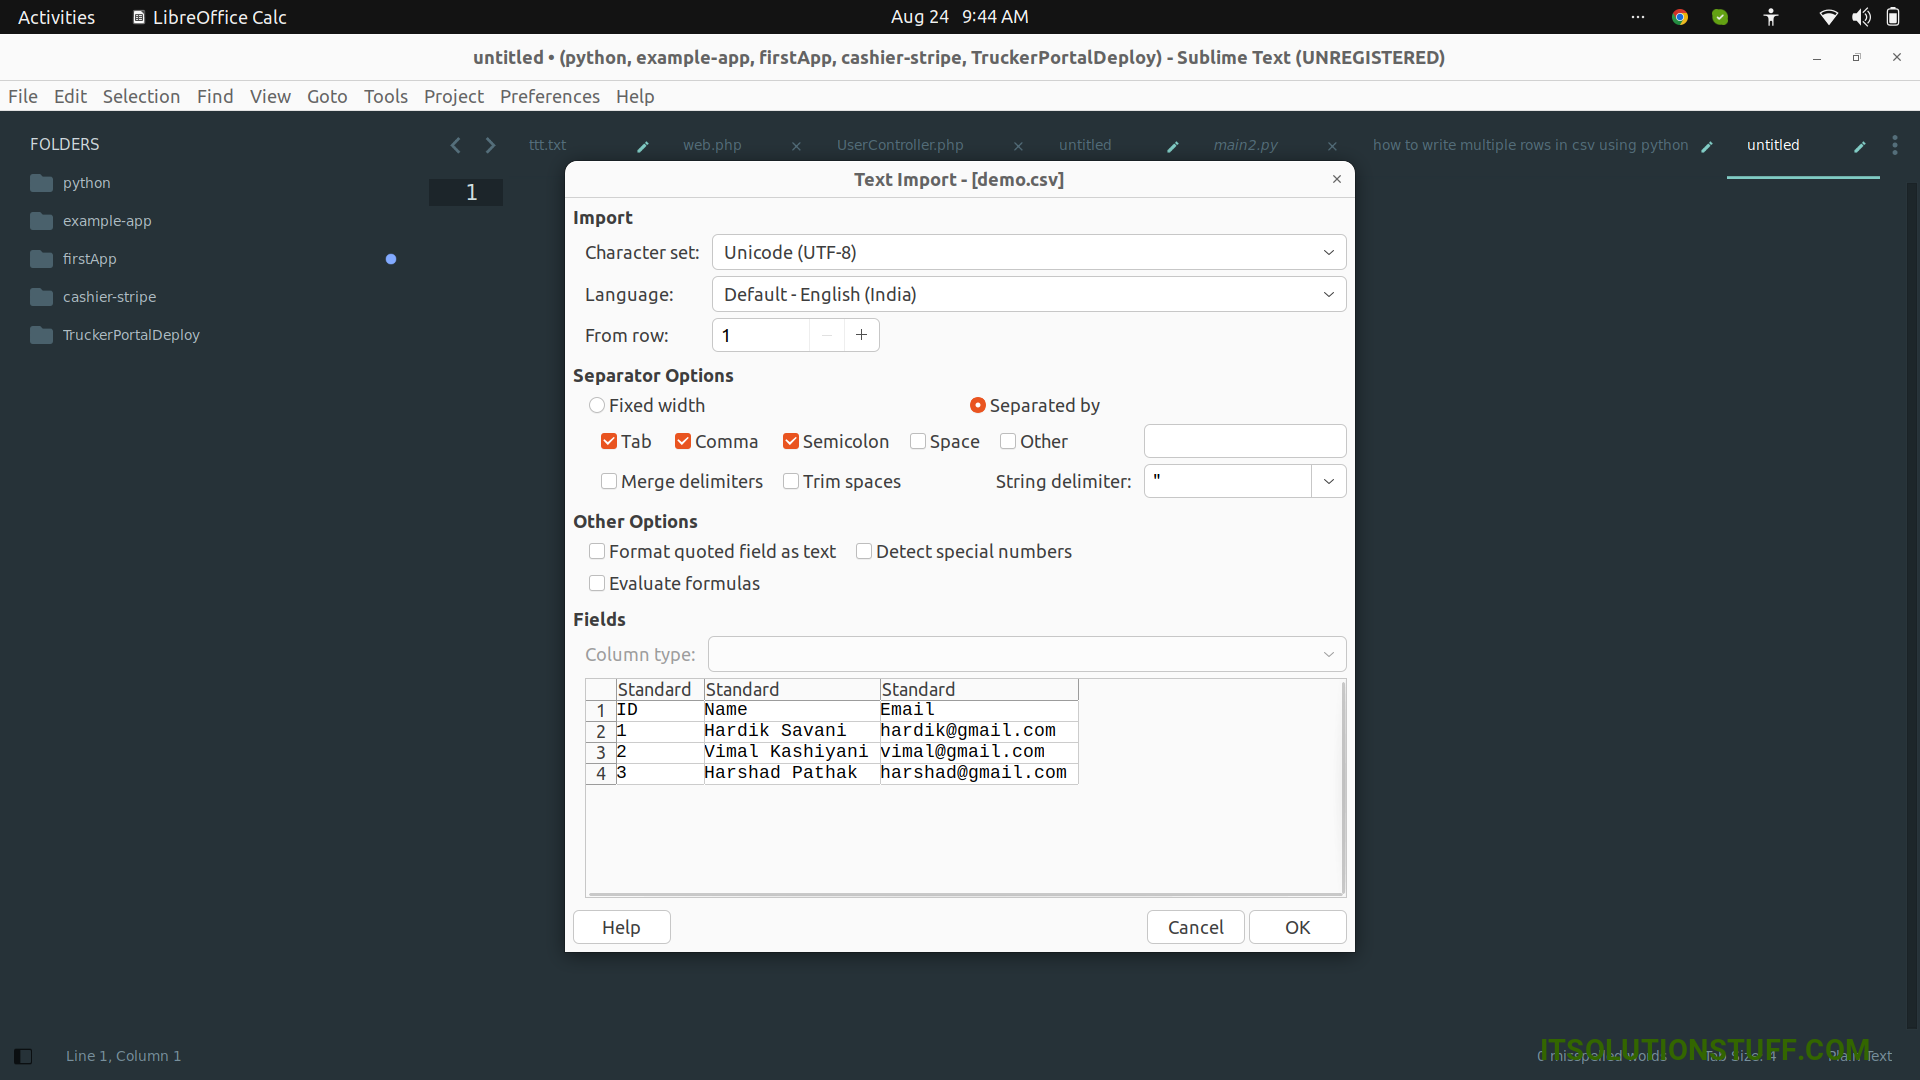Uncheck the Comma separator checkbox
1920x1080 pixels.
tap(683, 441)
